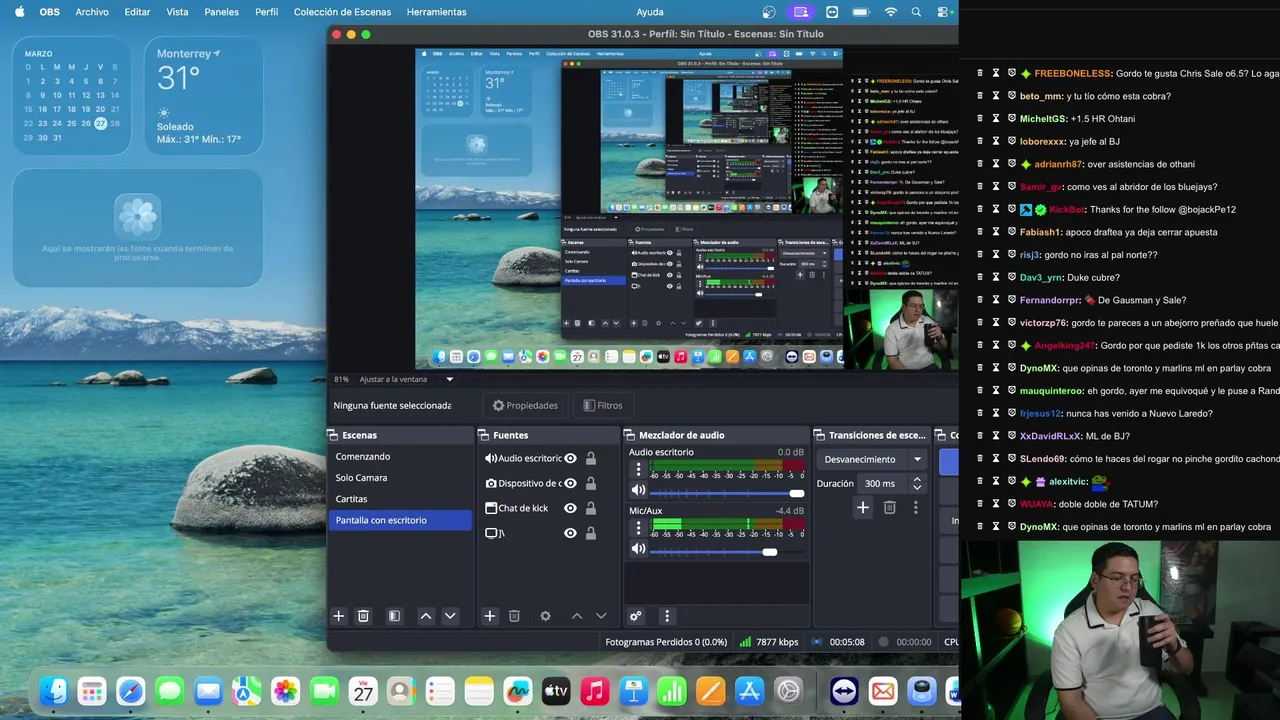The image size is (1280, 720).
Task: Click the Filtros button
Action: point(602,405)
